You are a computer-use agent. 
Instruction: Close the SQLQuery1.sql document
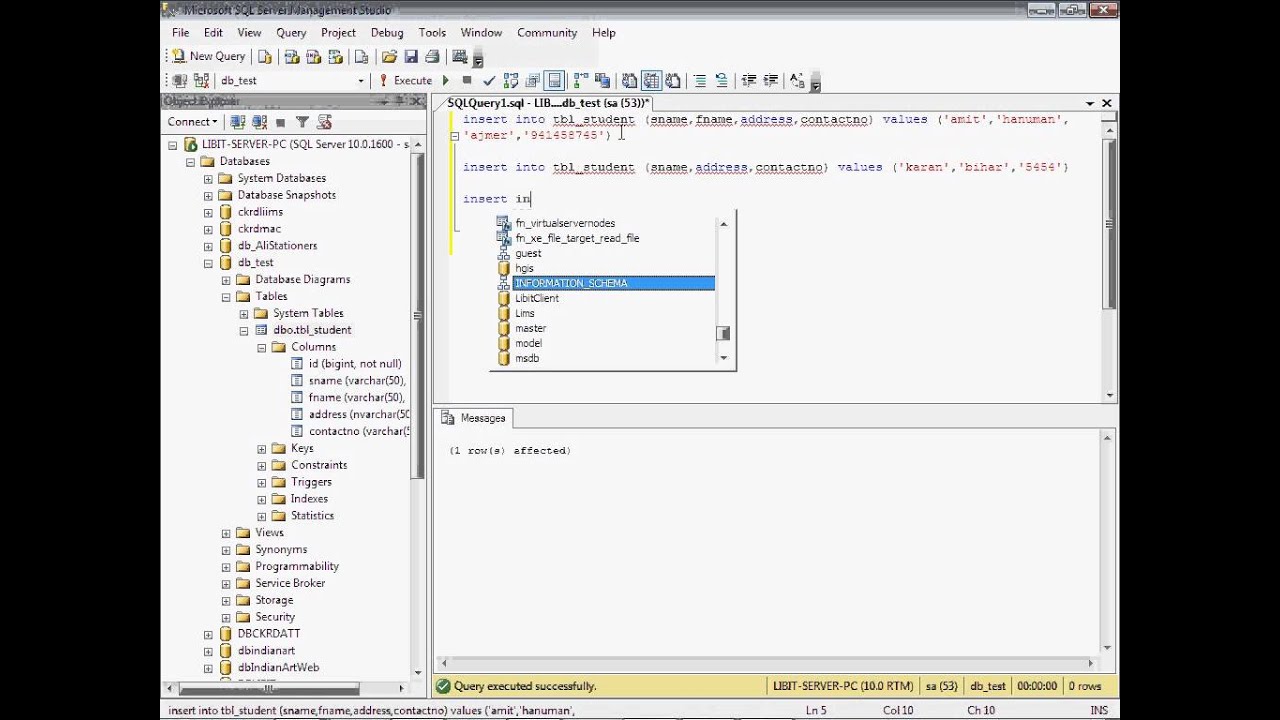tap(1107, 103)
